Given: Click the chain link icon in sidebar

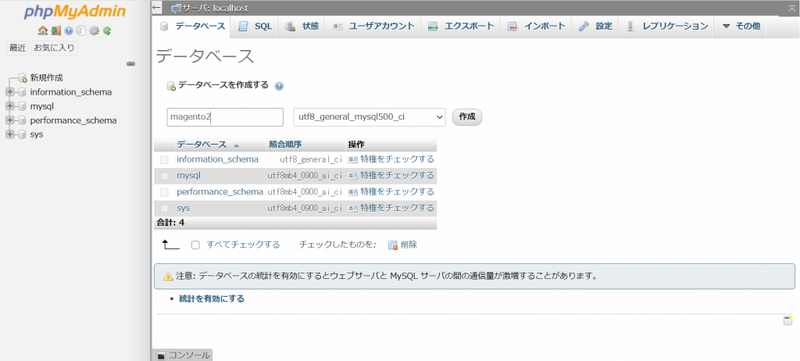Looking at the screenshot, I should 131,64.
